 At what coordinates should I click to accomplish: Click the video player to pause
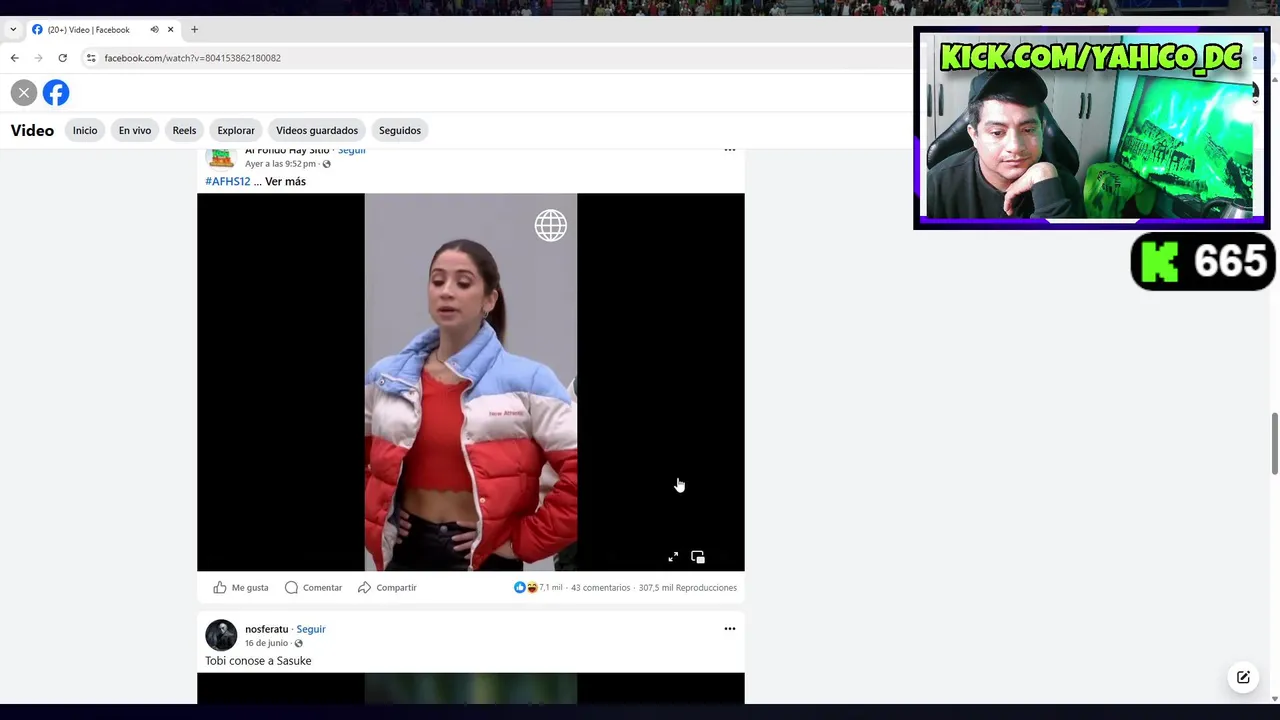click(471, 382)
